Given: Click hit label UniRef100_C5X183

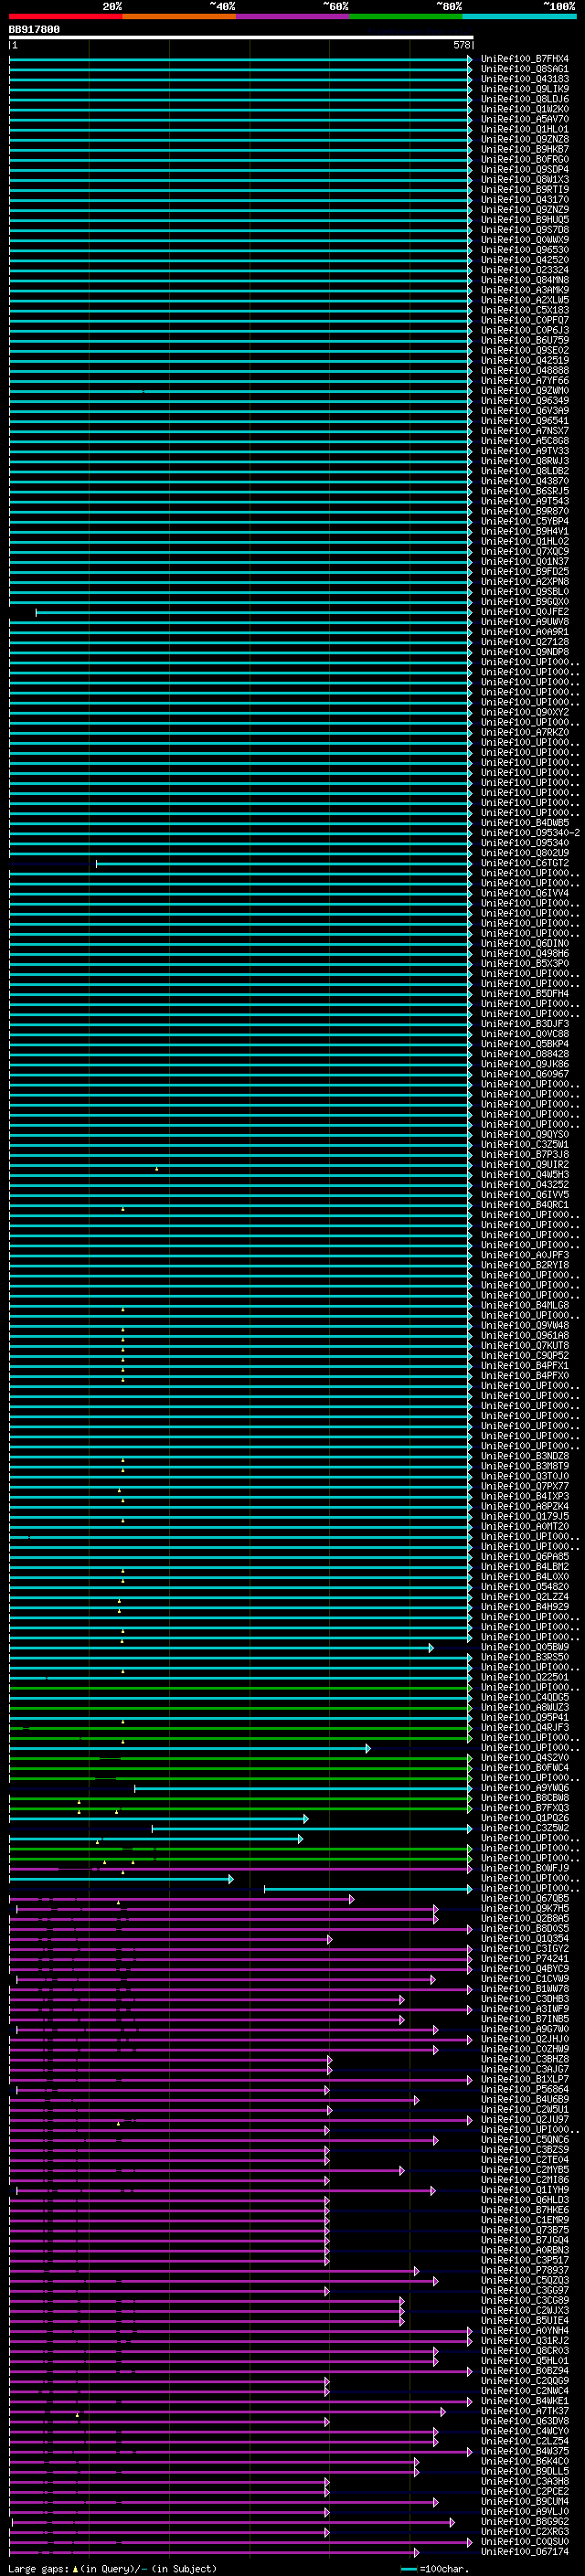Looking at the screenshot, I should (525, 310).
